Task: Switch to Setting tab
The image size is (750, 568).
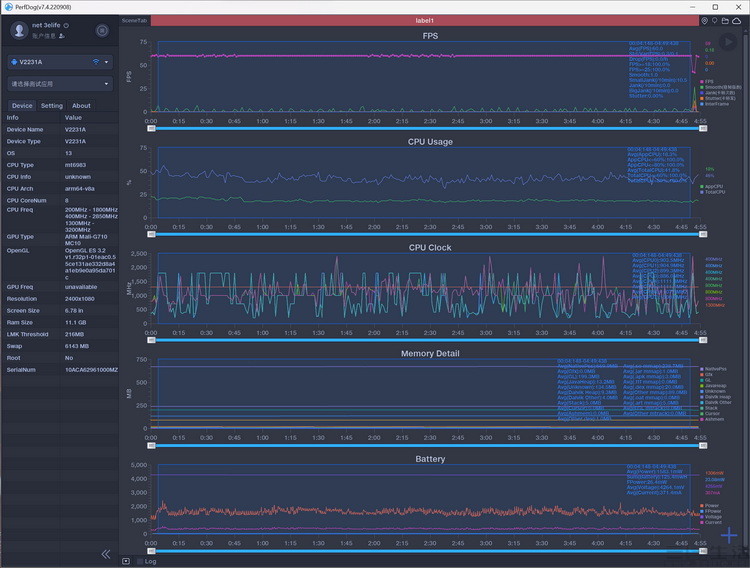Action: pos(52,106)
